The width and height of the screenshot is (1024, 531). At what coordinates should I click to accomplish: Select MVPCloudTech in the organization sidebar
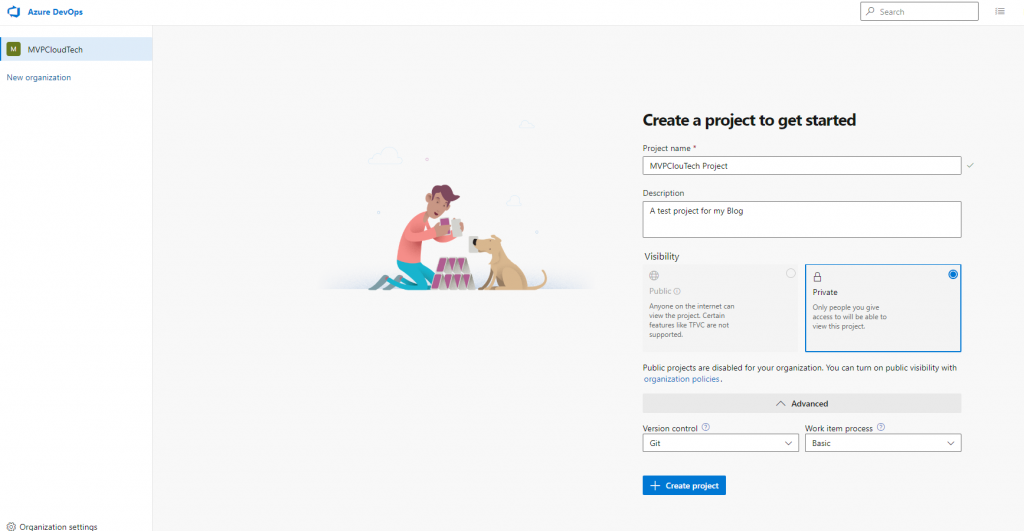coord(55,49)
